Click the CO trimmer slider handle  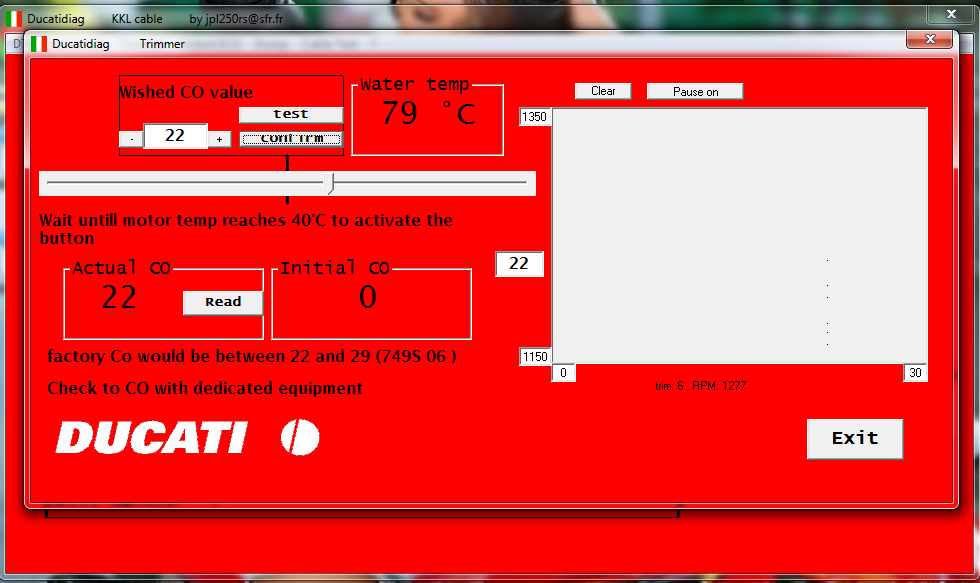click(329, 183)
